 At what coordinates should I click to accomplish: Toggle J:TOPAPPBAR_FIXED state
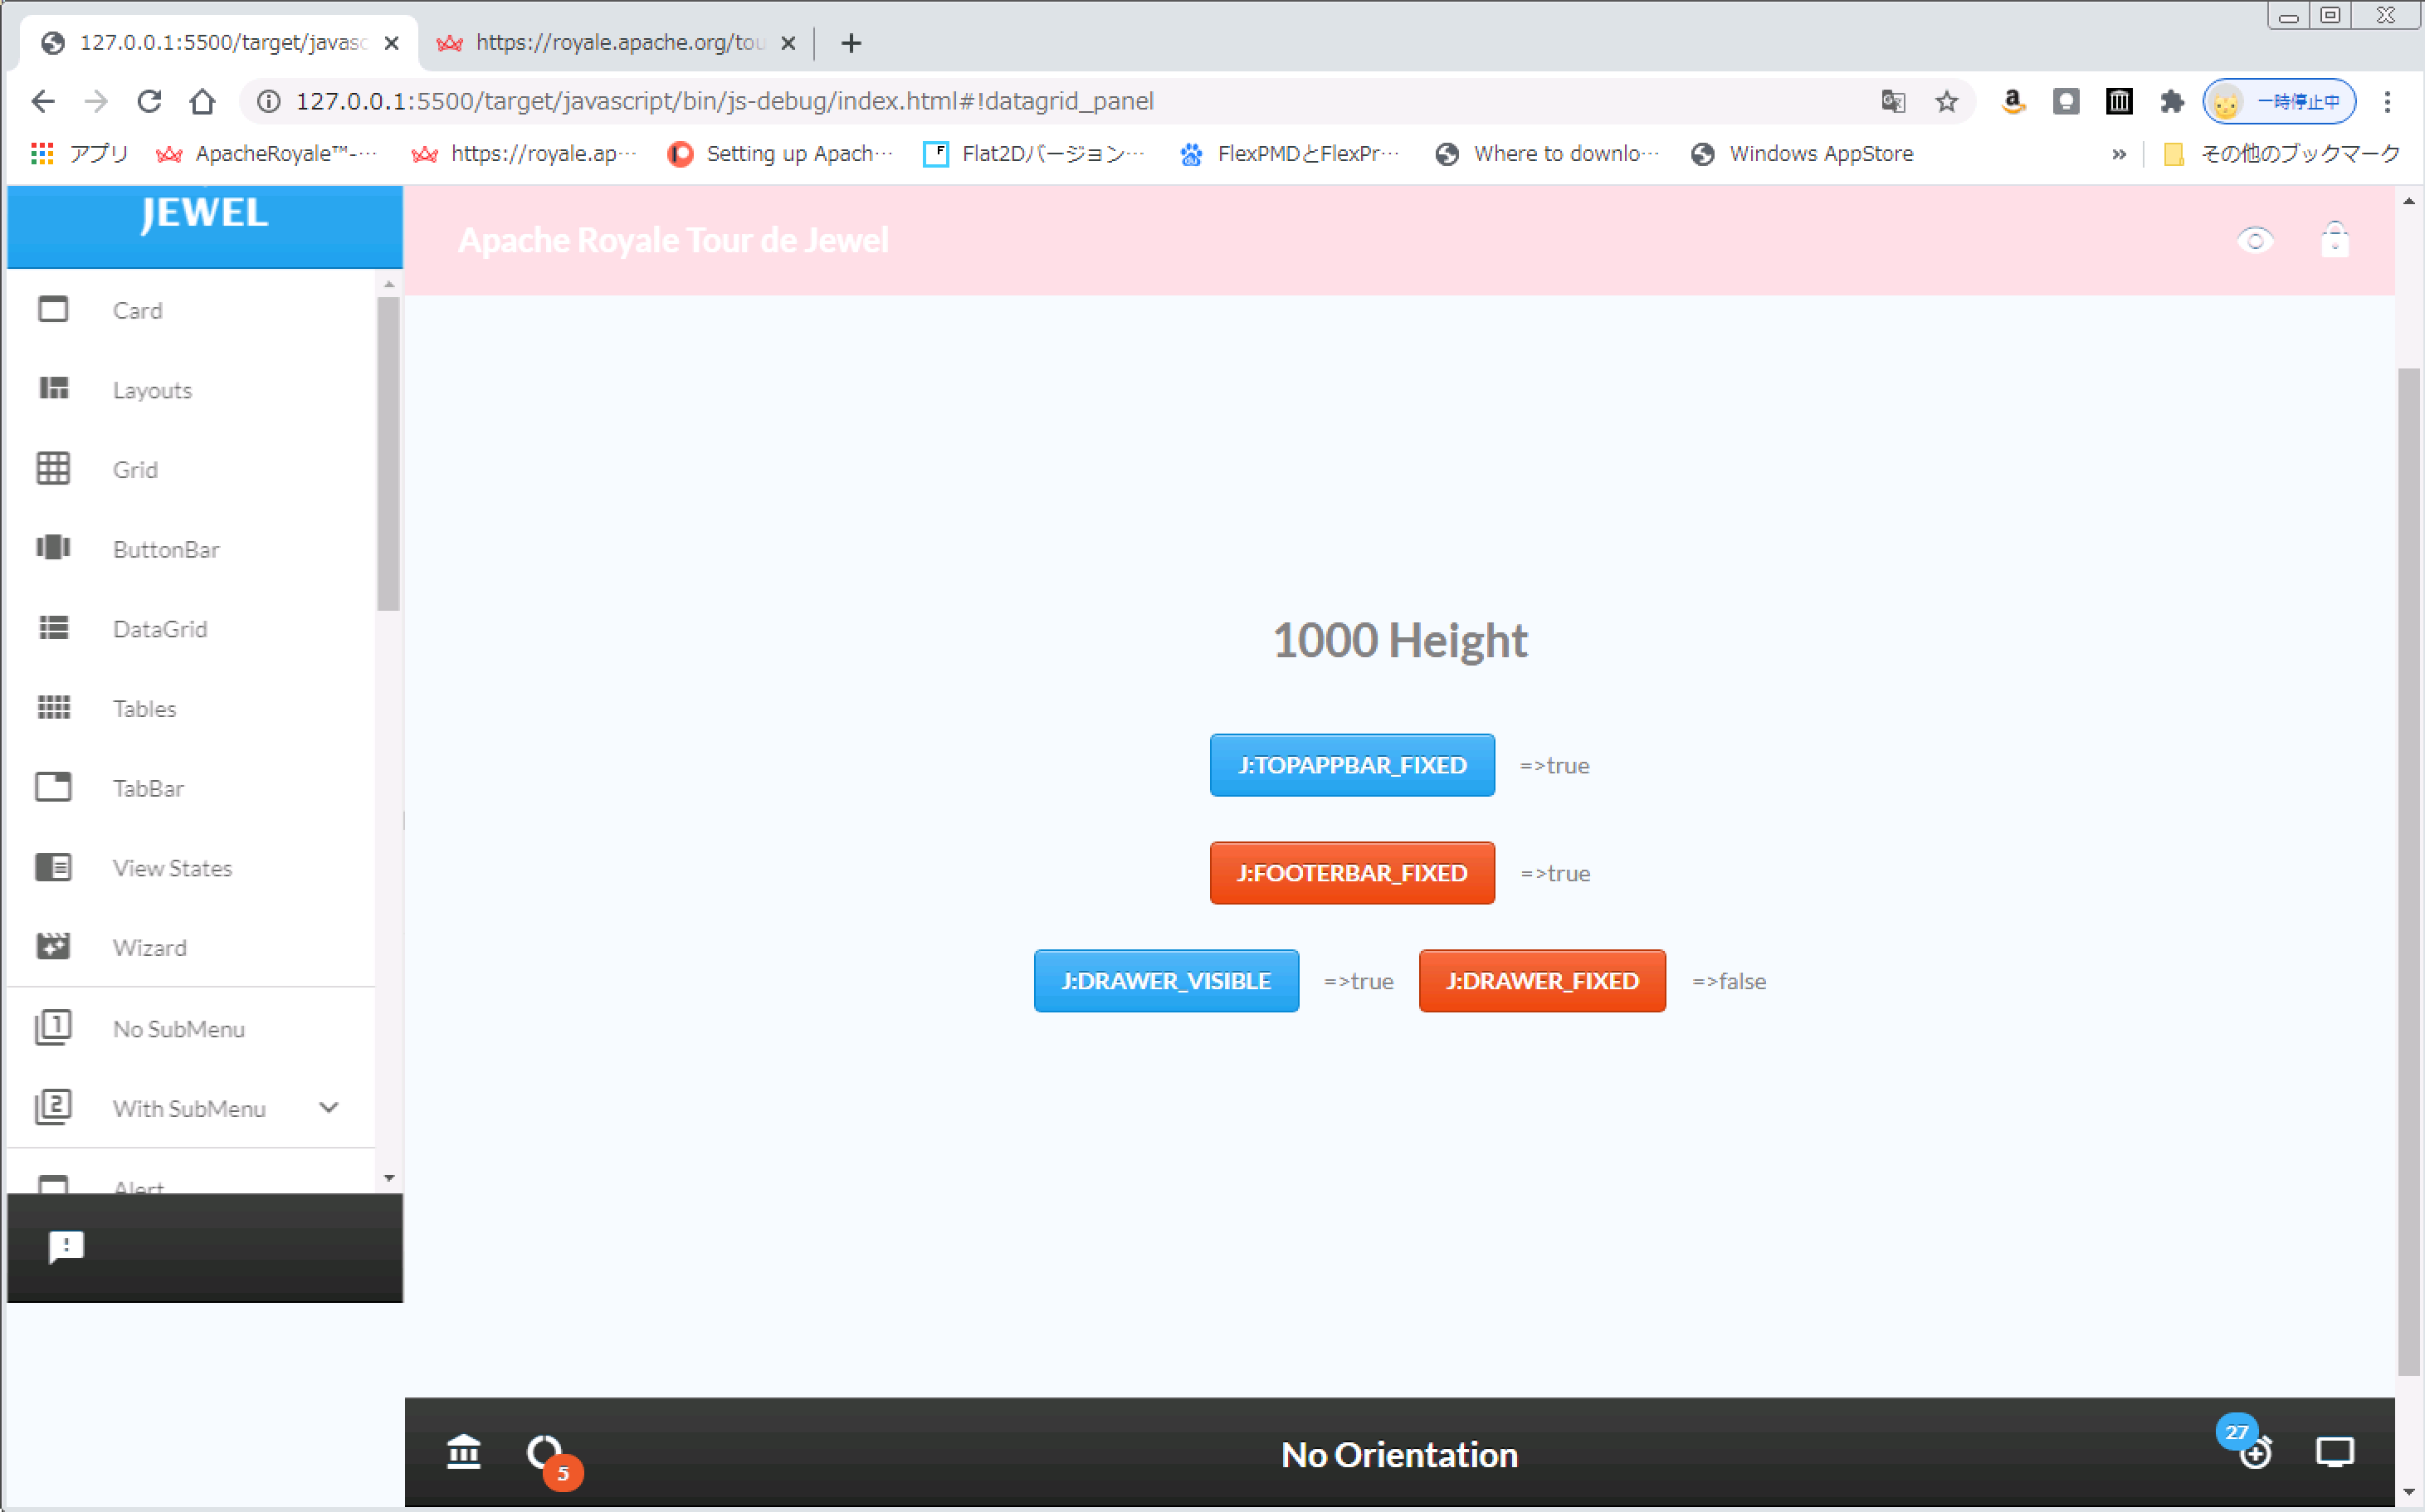click(x=1351, y=765)
